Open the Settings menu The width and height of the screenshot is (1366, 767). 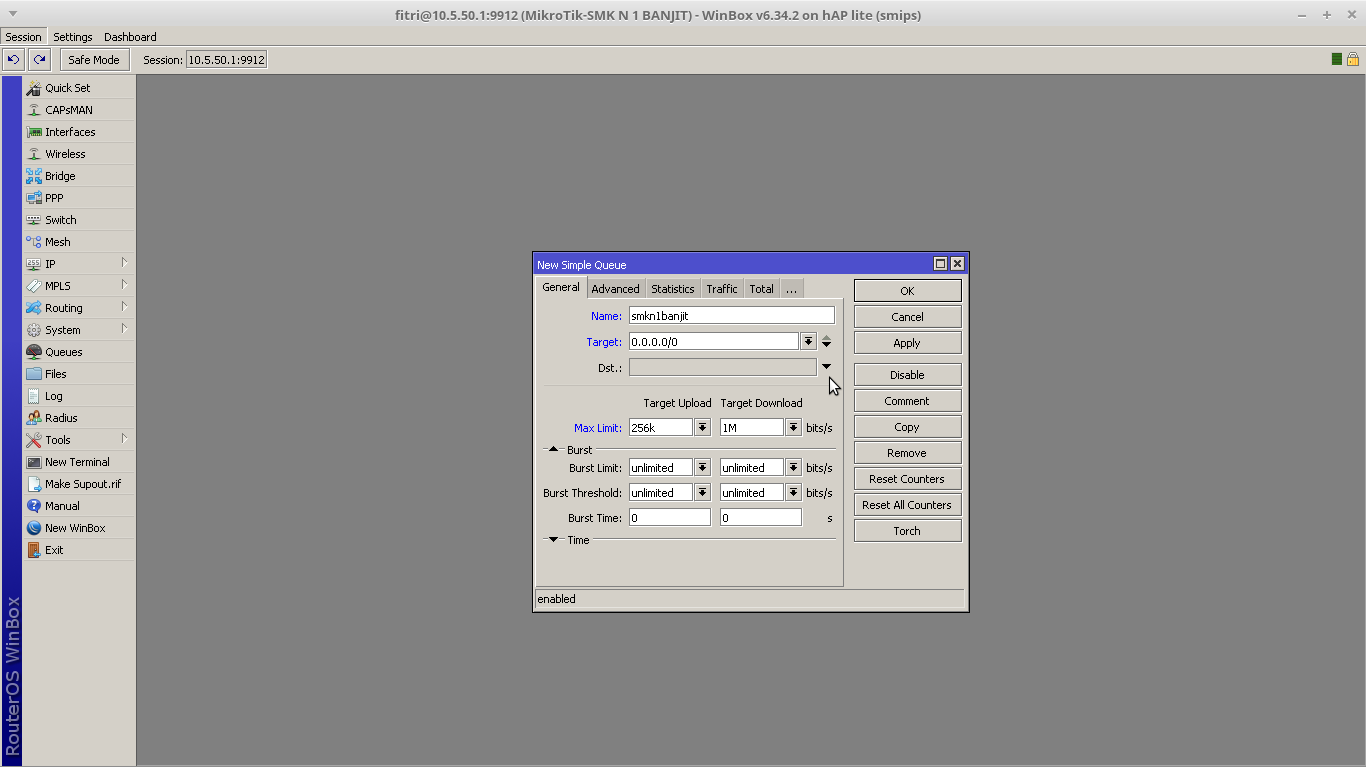click(x=73, y=37)
